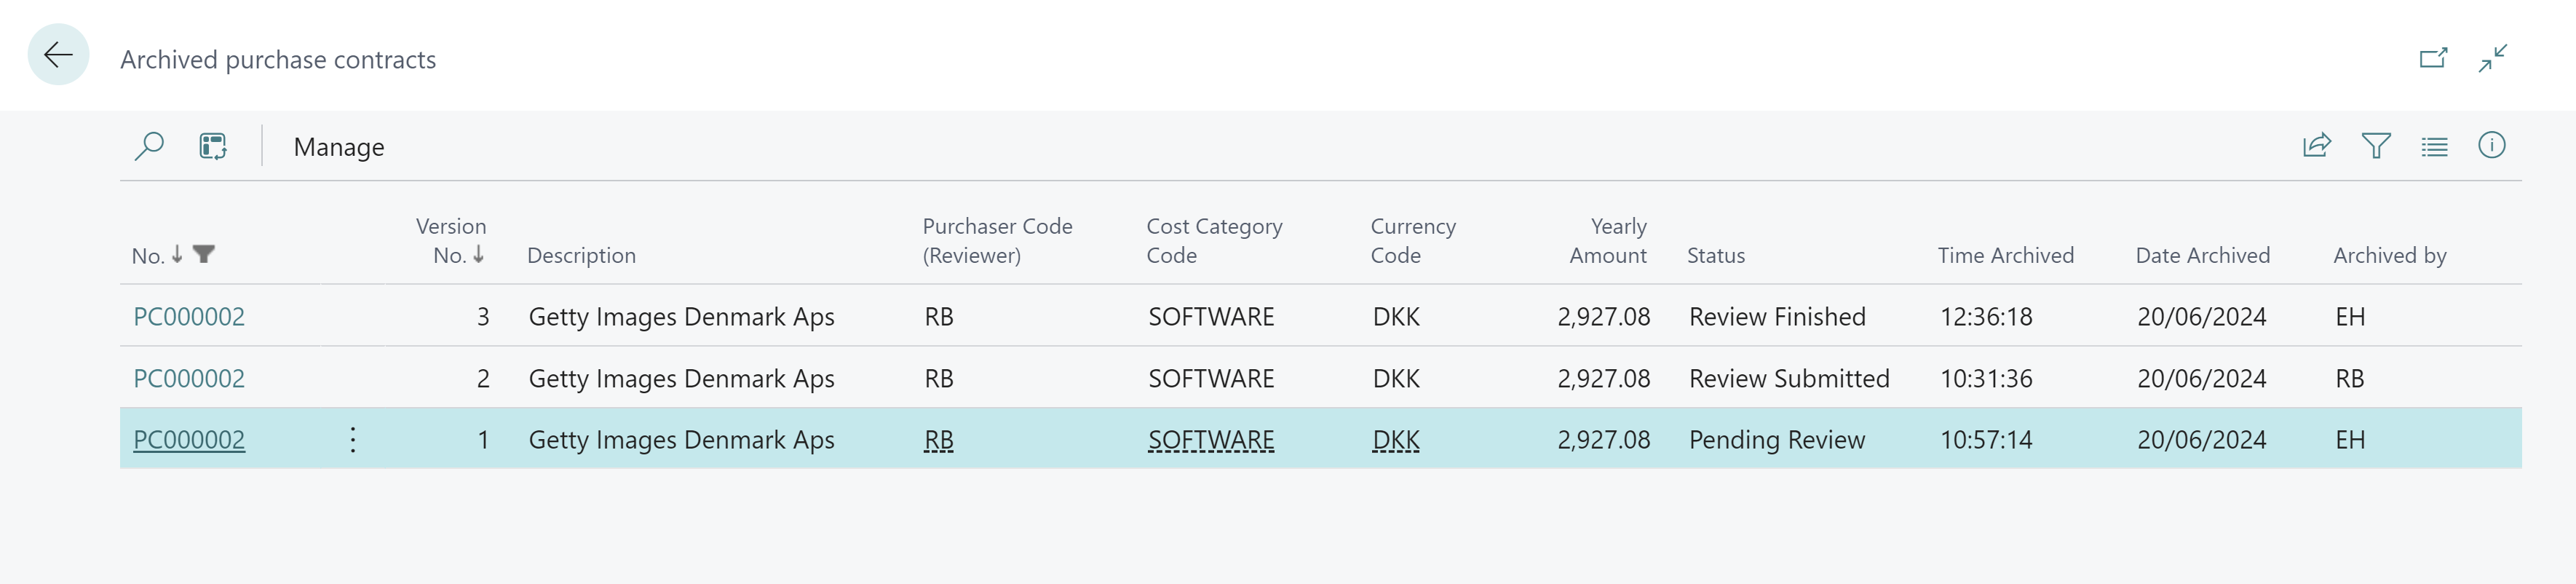Click Archived by RB cell

point(2350,379)
